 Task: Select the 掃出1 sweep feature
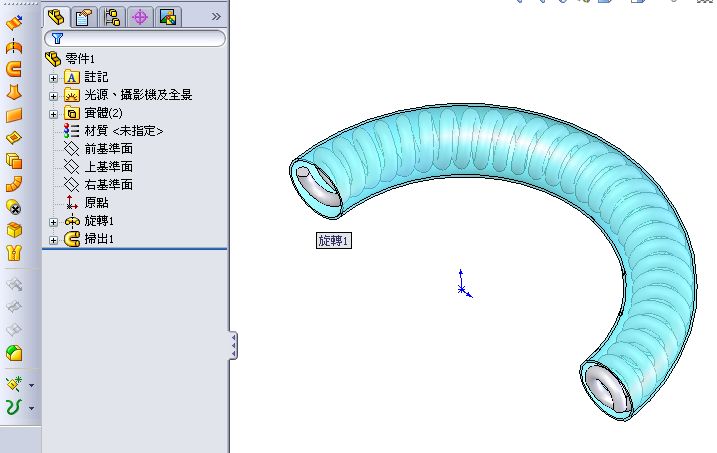pos(99,239)
